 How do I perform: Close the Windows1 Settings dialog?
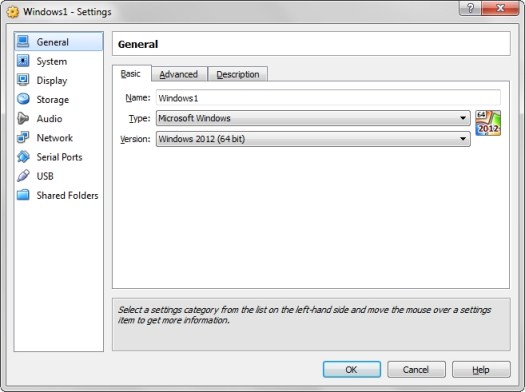pos(500,8)
